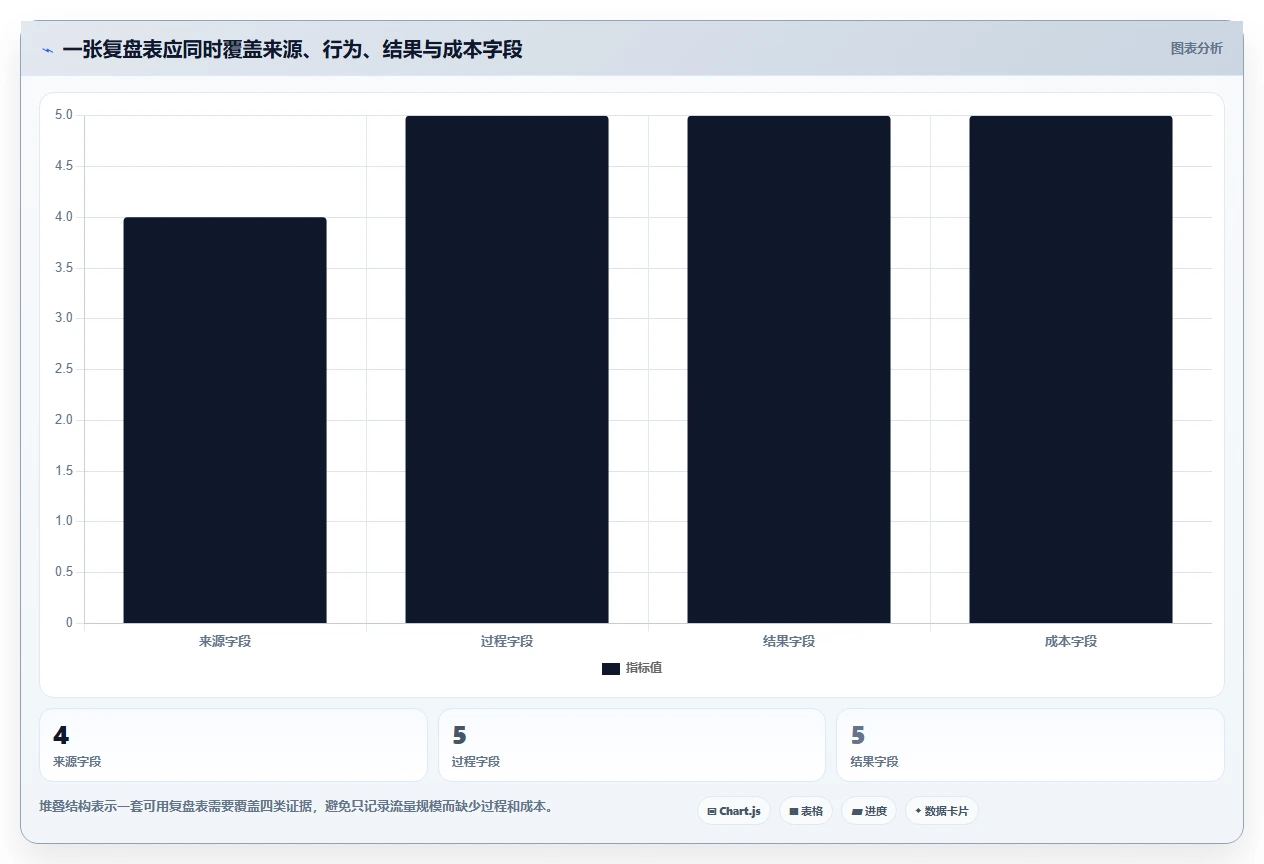Click the icon inside 表格 chip
The width and height of the screenshot is (1264, 864).
point(794,811)
